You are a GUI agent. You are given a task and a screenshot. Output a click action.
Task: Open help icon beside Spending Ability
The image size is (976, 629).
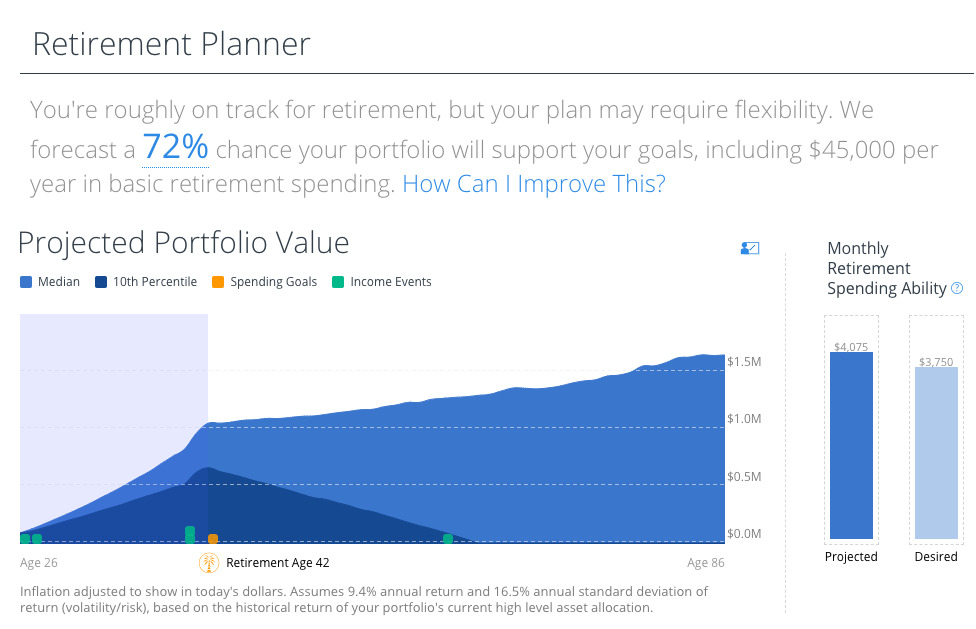[x=957, y=288]
